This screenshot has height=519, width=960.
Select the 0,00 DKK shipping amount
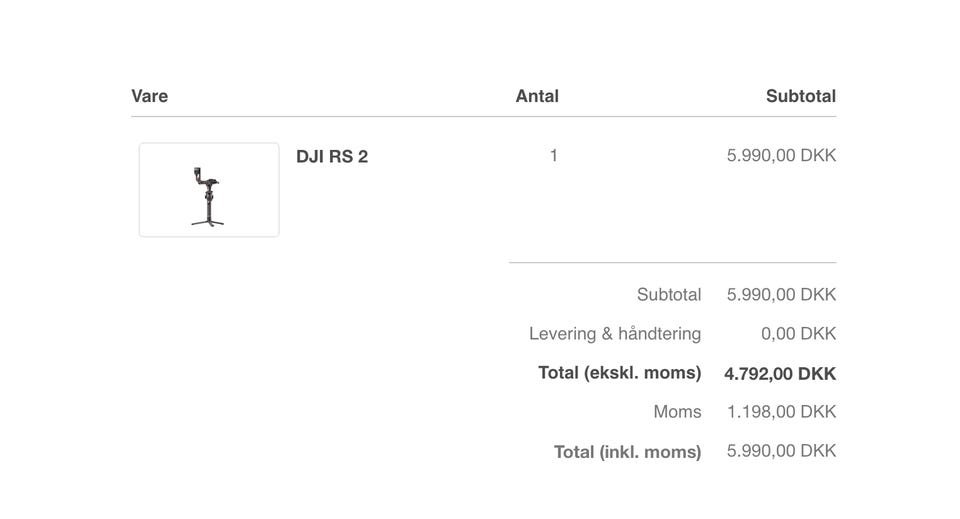[798, 334]
